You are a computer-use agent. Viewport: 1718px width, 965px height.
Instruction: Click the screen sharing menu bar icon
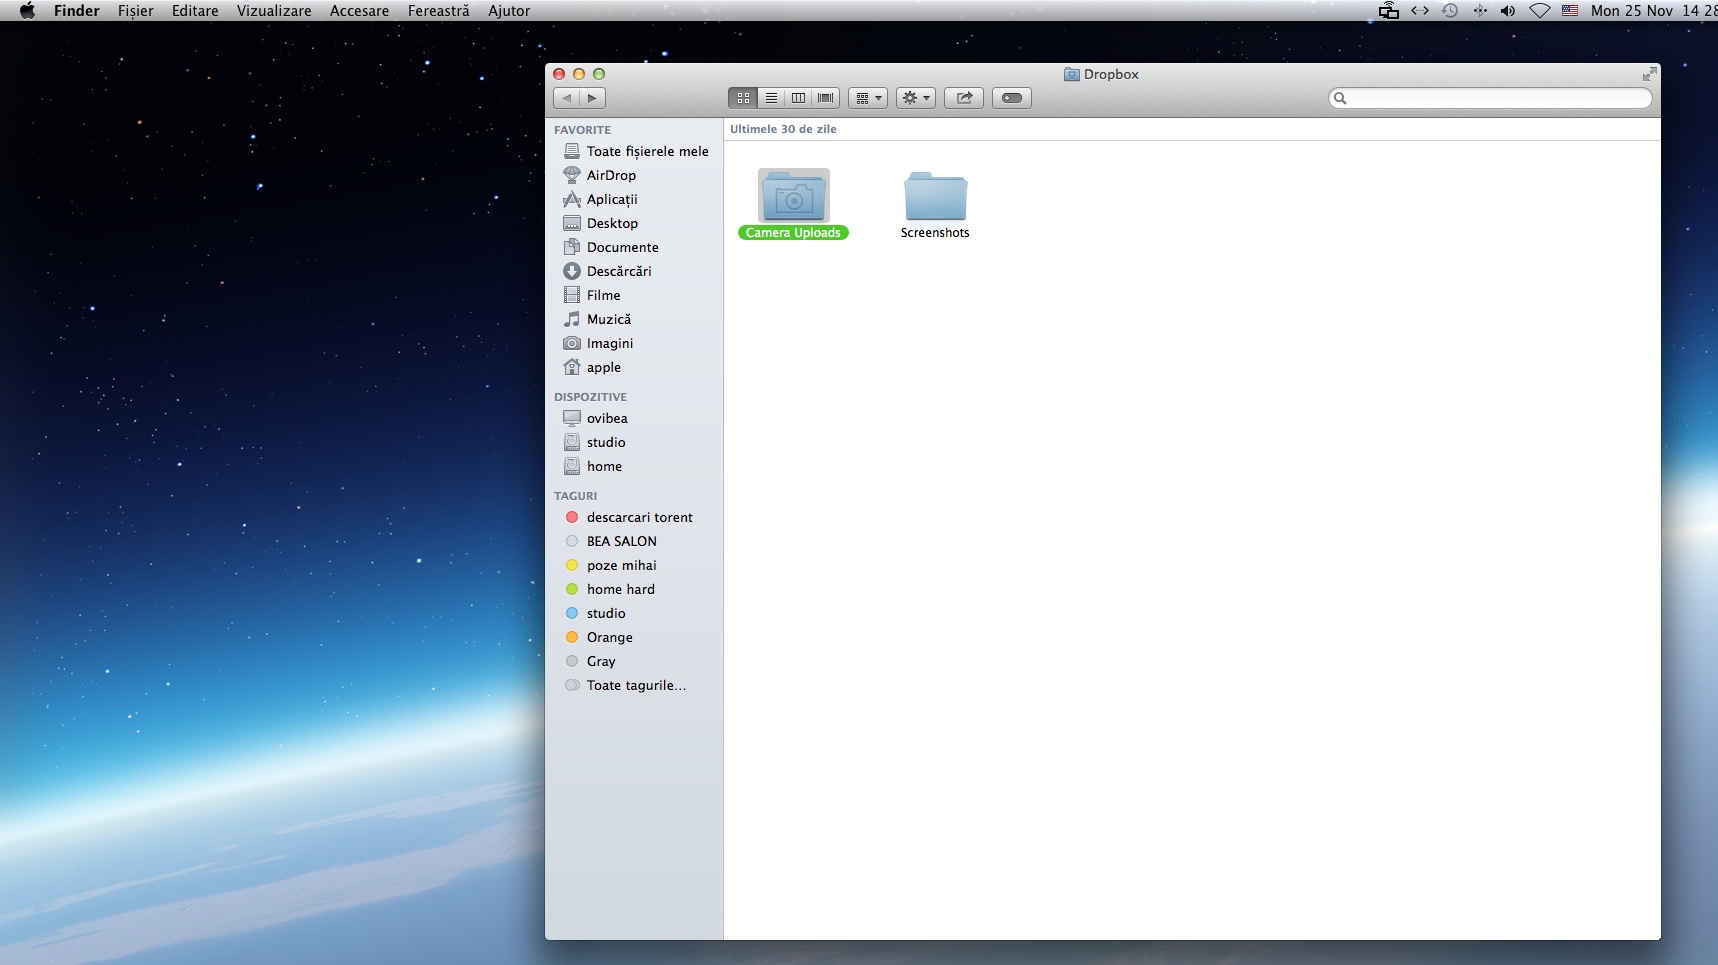pyautogui.click(x=1389, y=11)
